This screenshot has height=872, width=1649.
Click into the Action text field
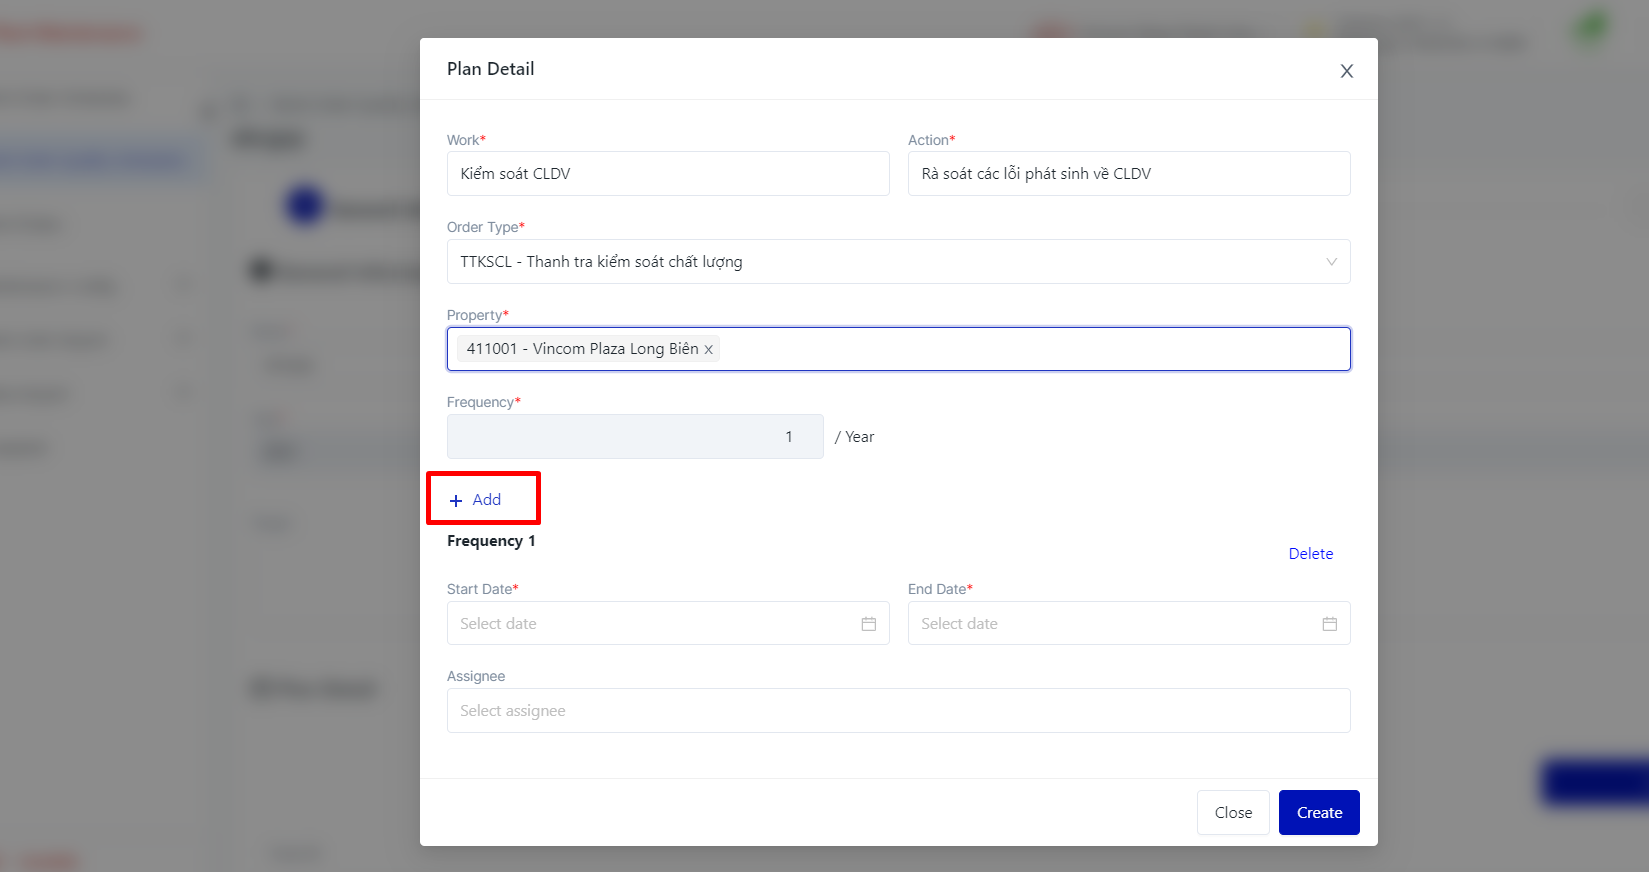[x=1128, y=174]
